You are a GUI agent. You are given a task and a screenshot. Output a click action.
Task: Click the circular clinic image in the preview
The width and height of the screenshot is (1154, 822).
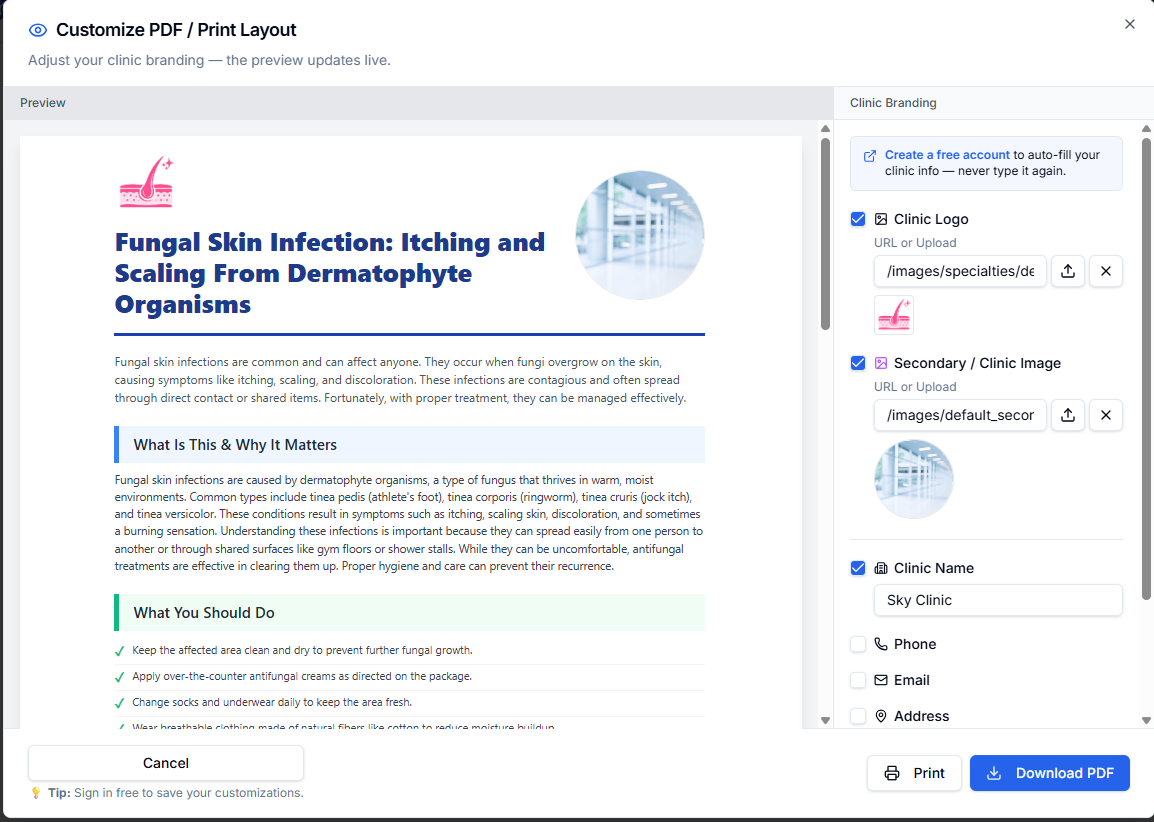(x=640, y=235)
